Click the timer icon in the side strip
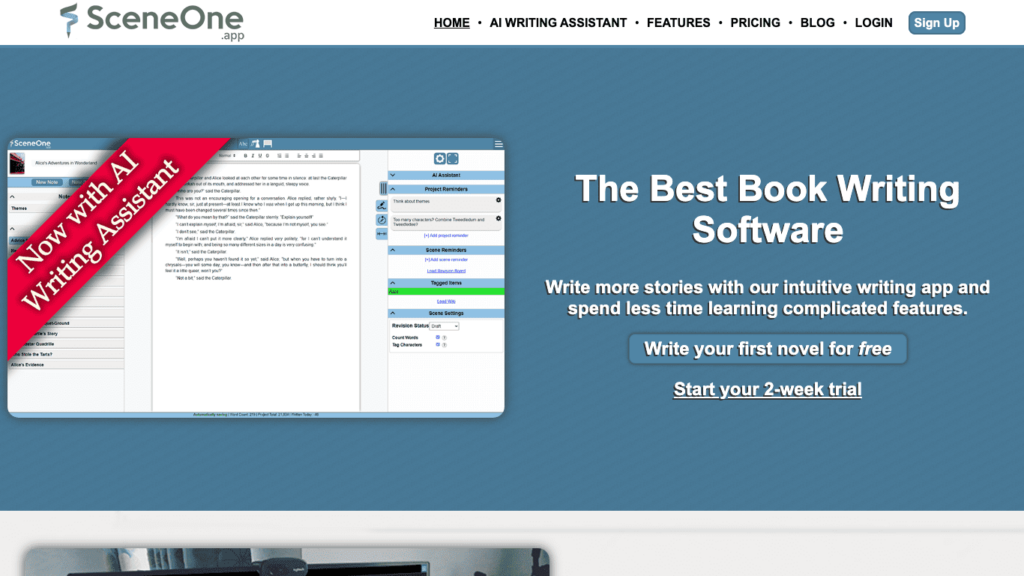 pos(382,219)
